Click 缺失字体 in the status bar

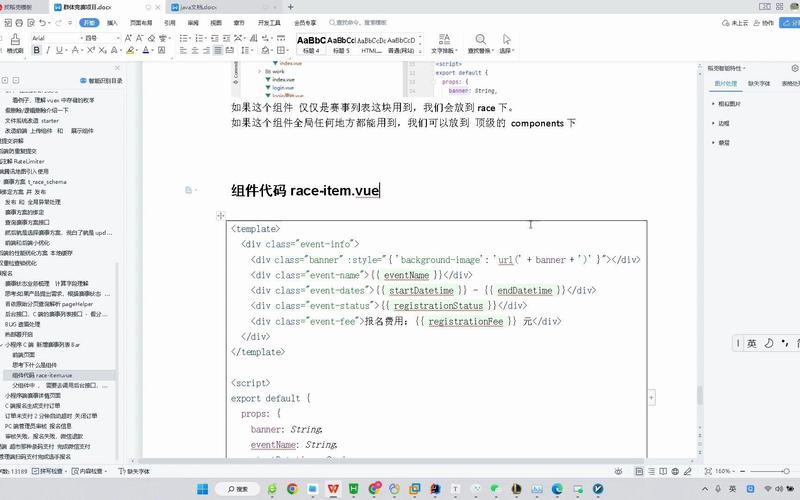134,471
